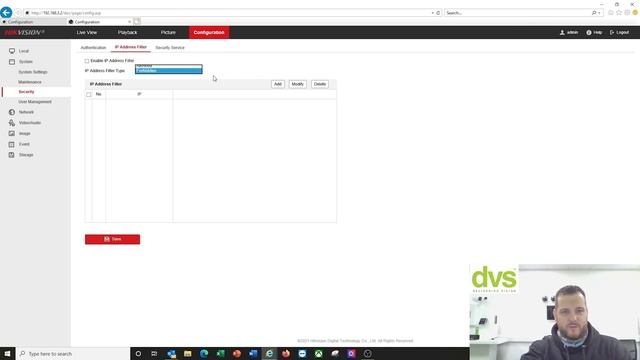The image size is (640, 360).
Task: Open User Management in sidebar
Action: tap(35, 102)
